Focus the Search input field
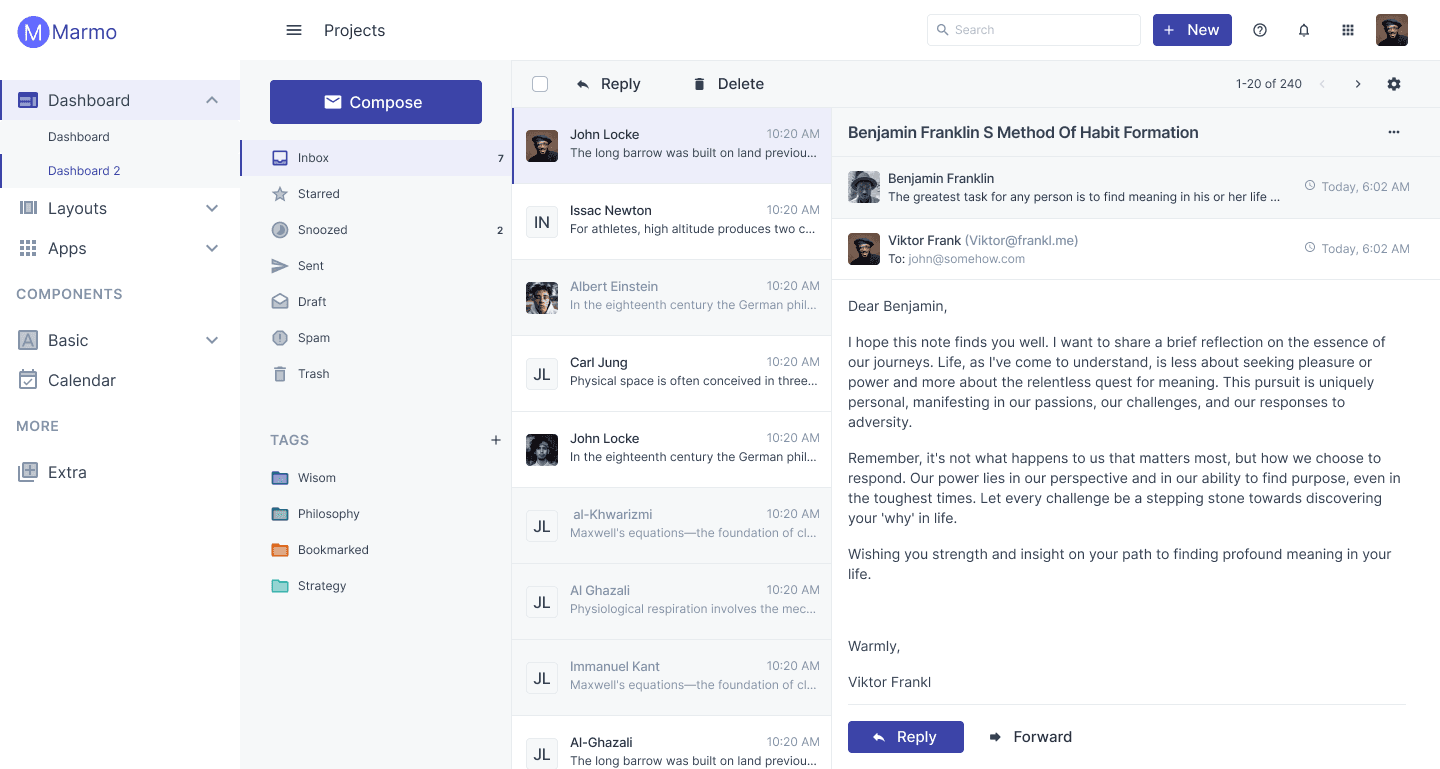Screen dimensions: 1440x769 (x=1034, y=30)
